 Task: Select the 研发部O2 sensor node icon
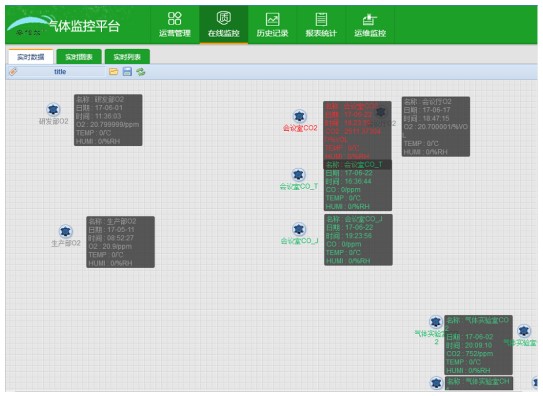[x=53, y=109]
